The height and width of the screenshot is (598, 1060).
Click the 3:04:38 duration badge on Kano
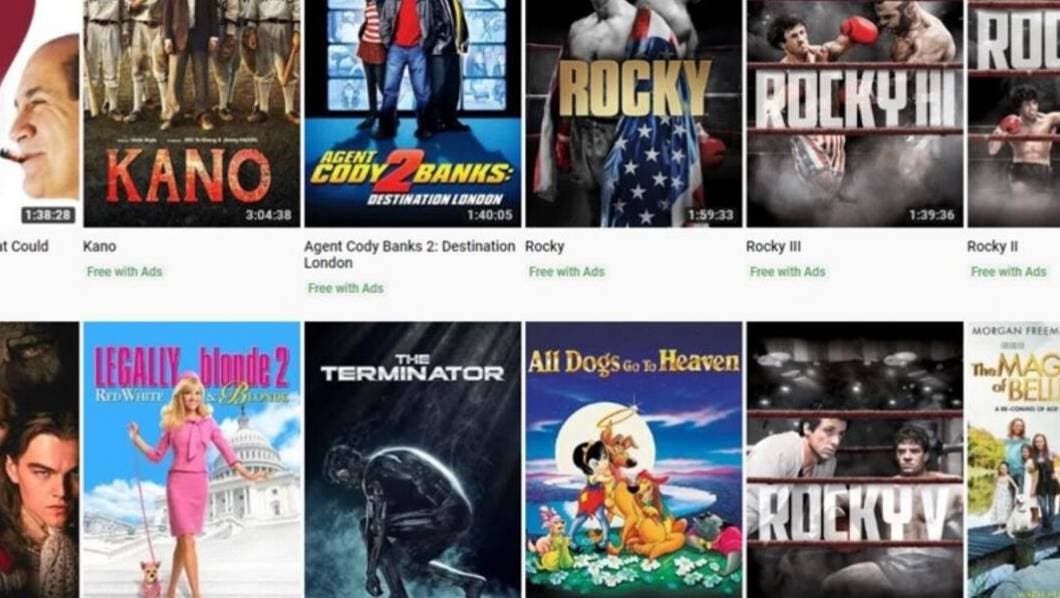click(268, 215)
